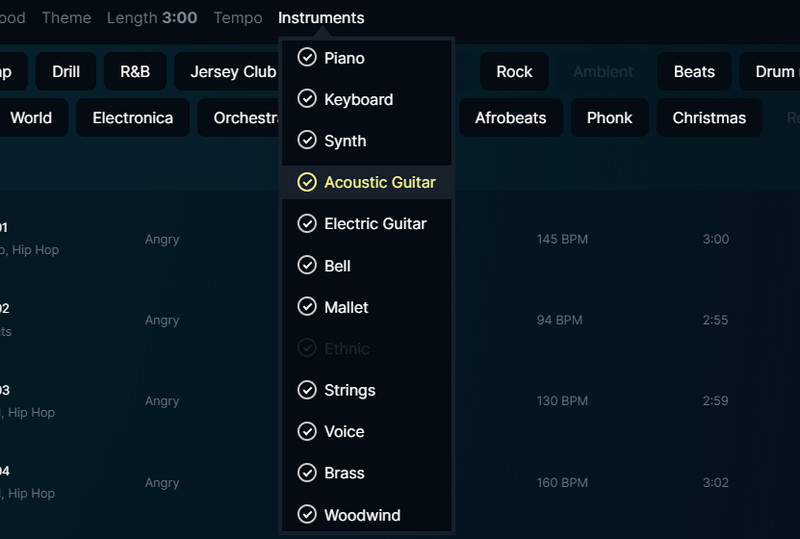Select the 145 BPM track row
This screenshot has width=800, height=539.
click(561, 239)
